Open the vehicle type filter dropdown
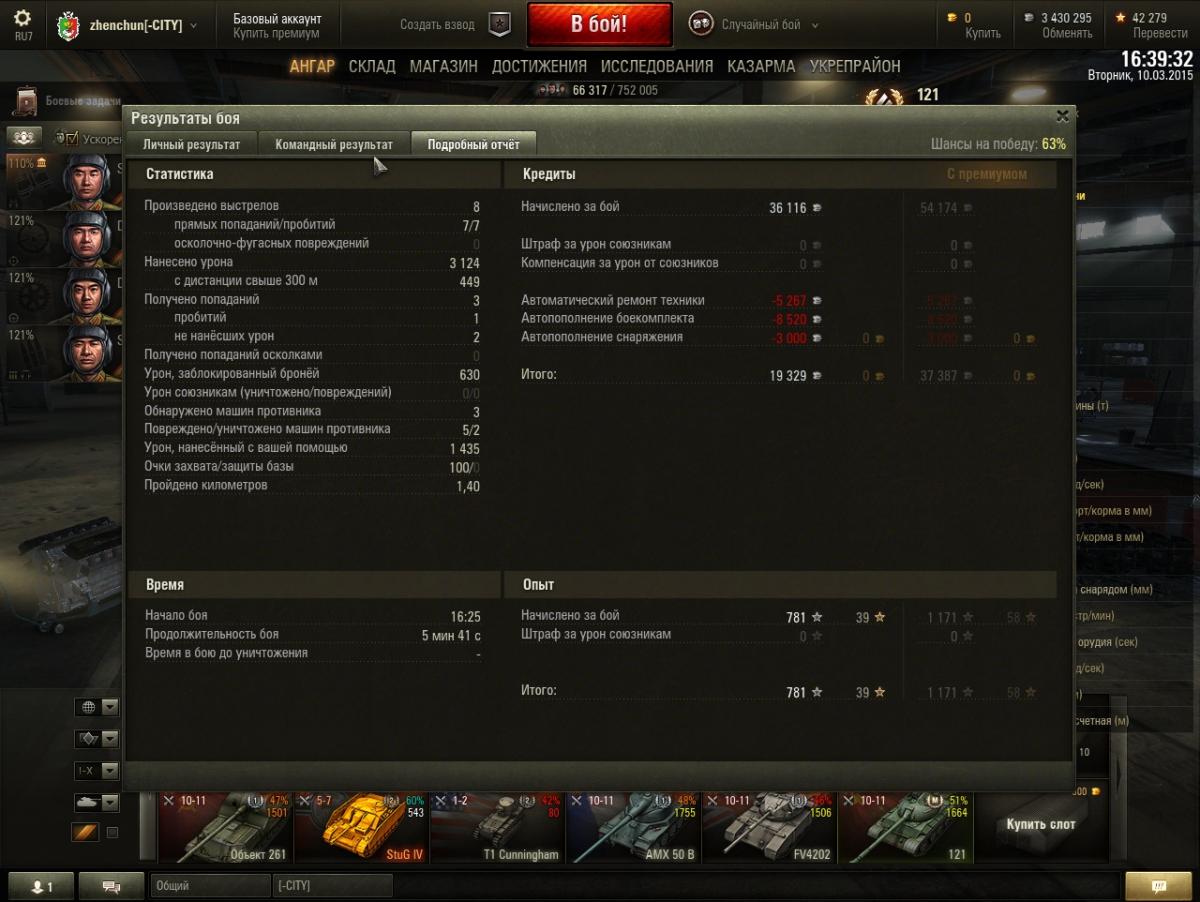Viewport: 1200px width, 902px height. point(97,739)
